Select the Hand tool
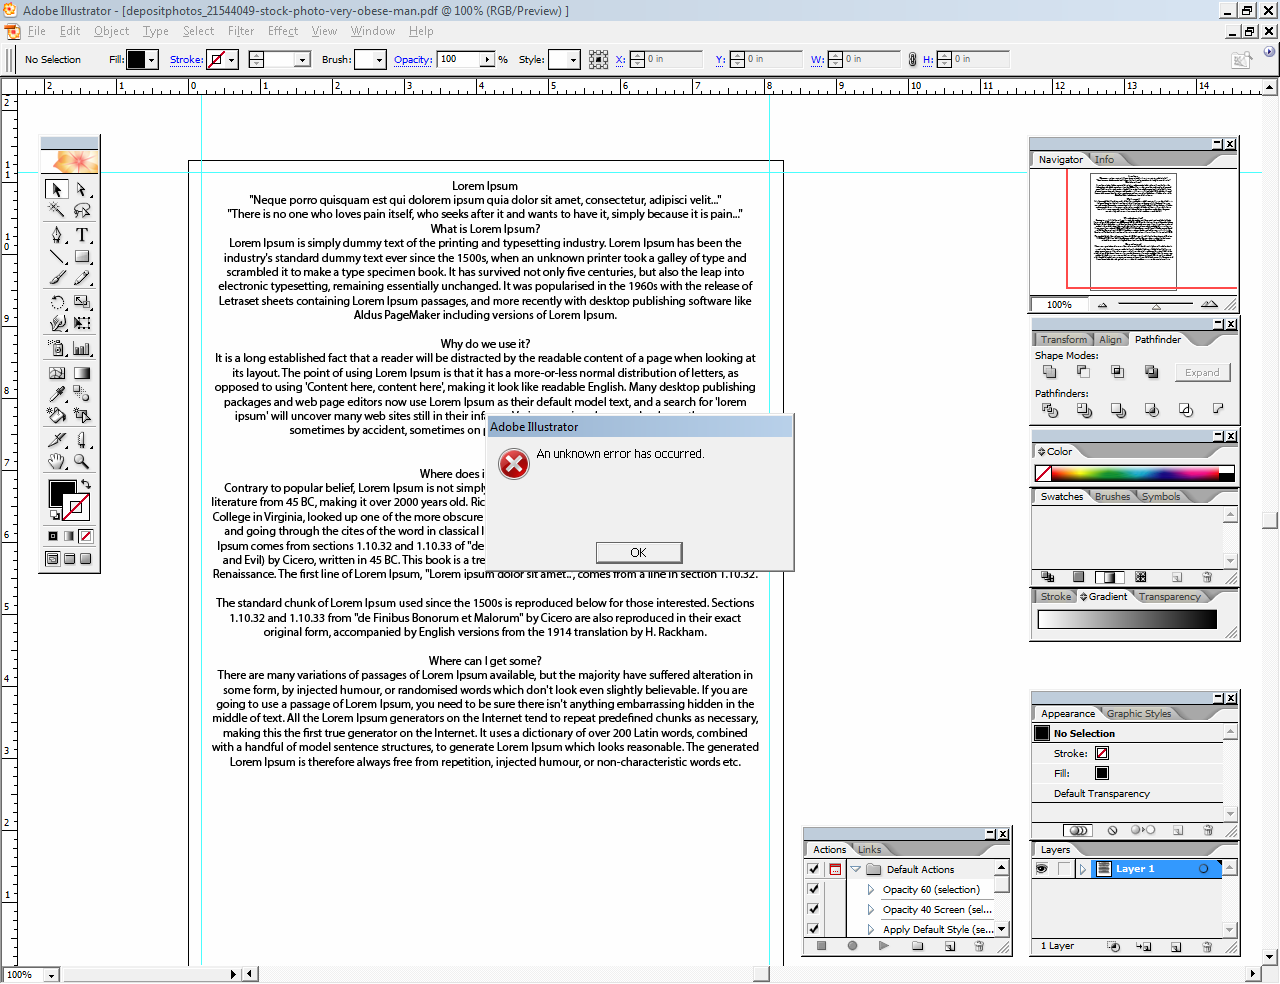The width and height of the screenshot is (1280, 984). pos(57,461)
